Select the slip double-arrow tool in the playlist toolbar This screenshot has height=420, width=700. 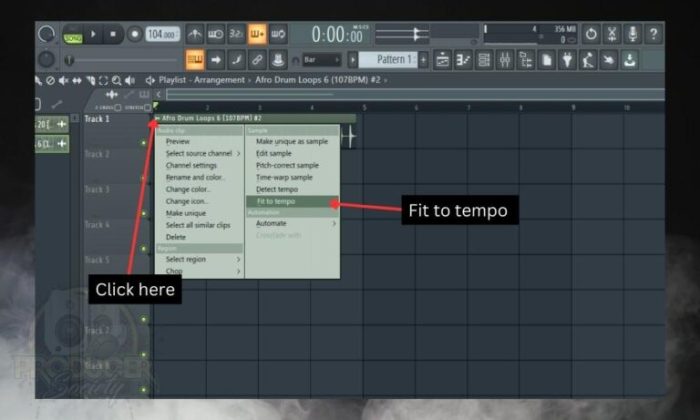[77, 80]
